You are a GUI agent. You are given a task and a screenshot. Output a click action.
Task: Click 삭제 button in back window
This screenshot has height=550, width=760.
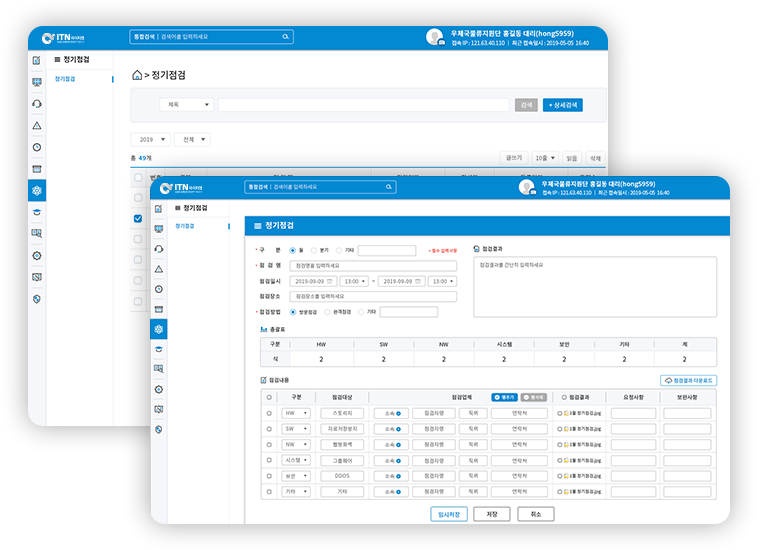point(595,158)
